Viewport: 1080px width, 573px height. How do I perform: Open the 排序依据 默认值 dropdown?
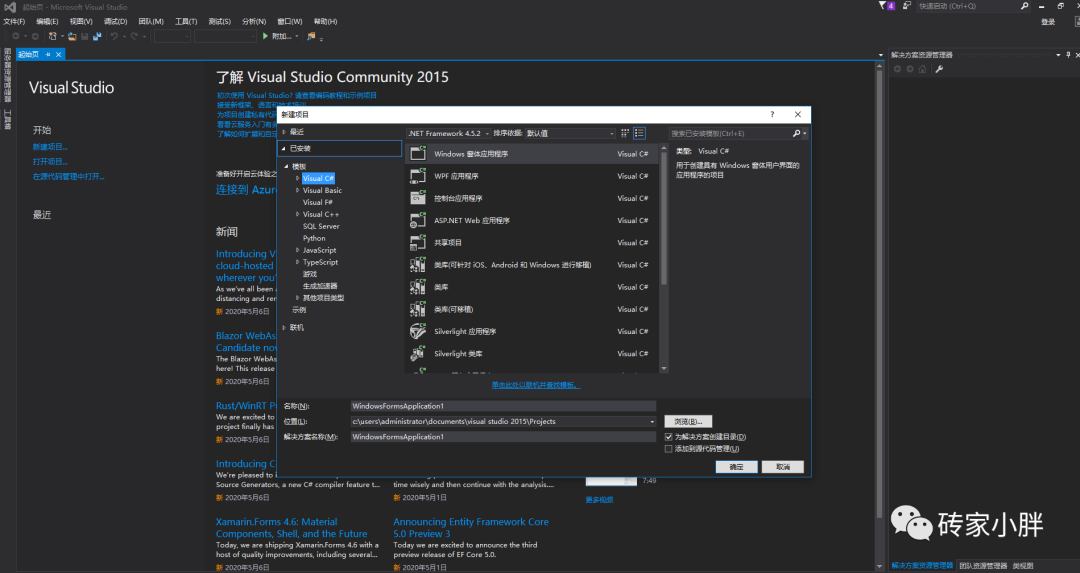(x=570, y=133)
